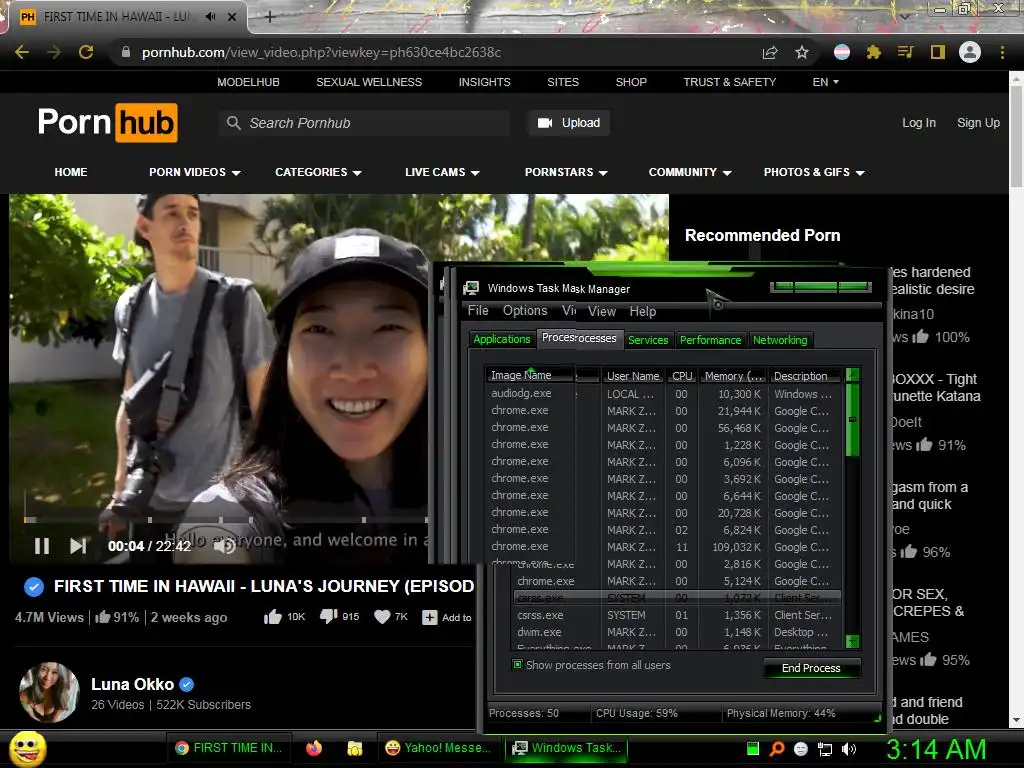Bookmark this page with the star icon
Screen dimensions: 1024x768
pos(802,52)
